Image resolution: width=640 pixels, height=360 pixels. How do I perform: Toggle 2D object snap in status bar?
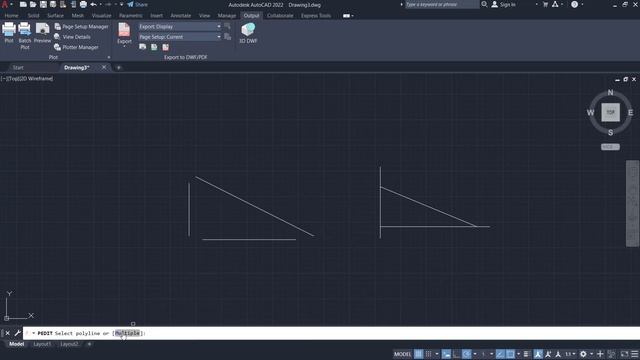(x=510, y=354)
